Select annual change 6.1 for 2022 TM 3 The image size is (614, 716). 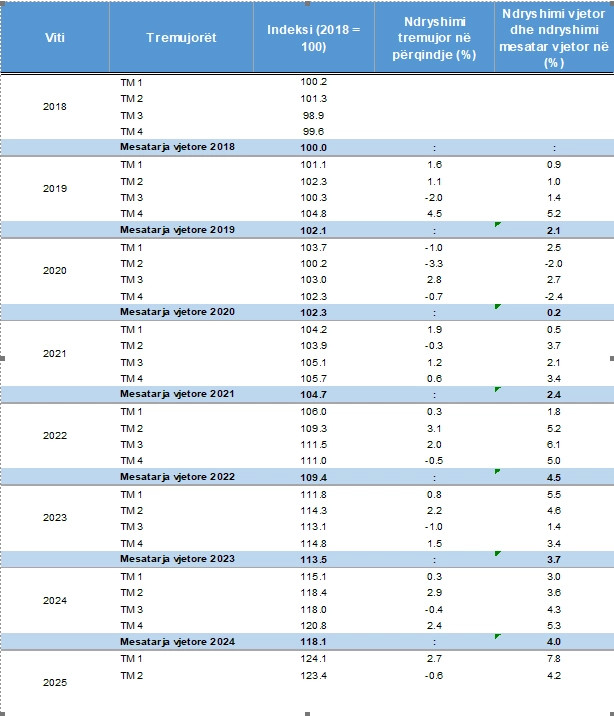point(554,444)
